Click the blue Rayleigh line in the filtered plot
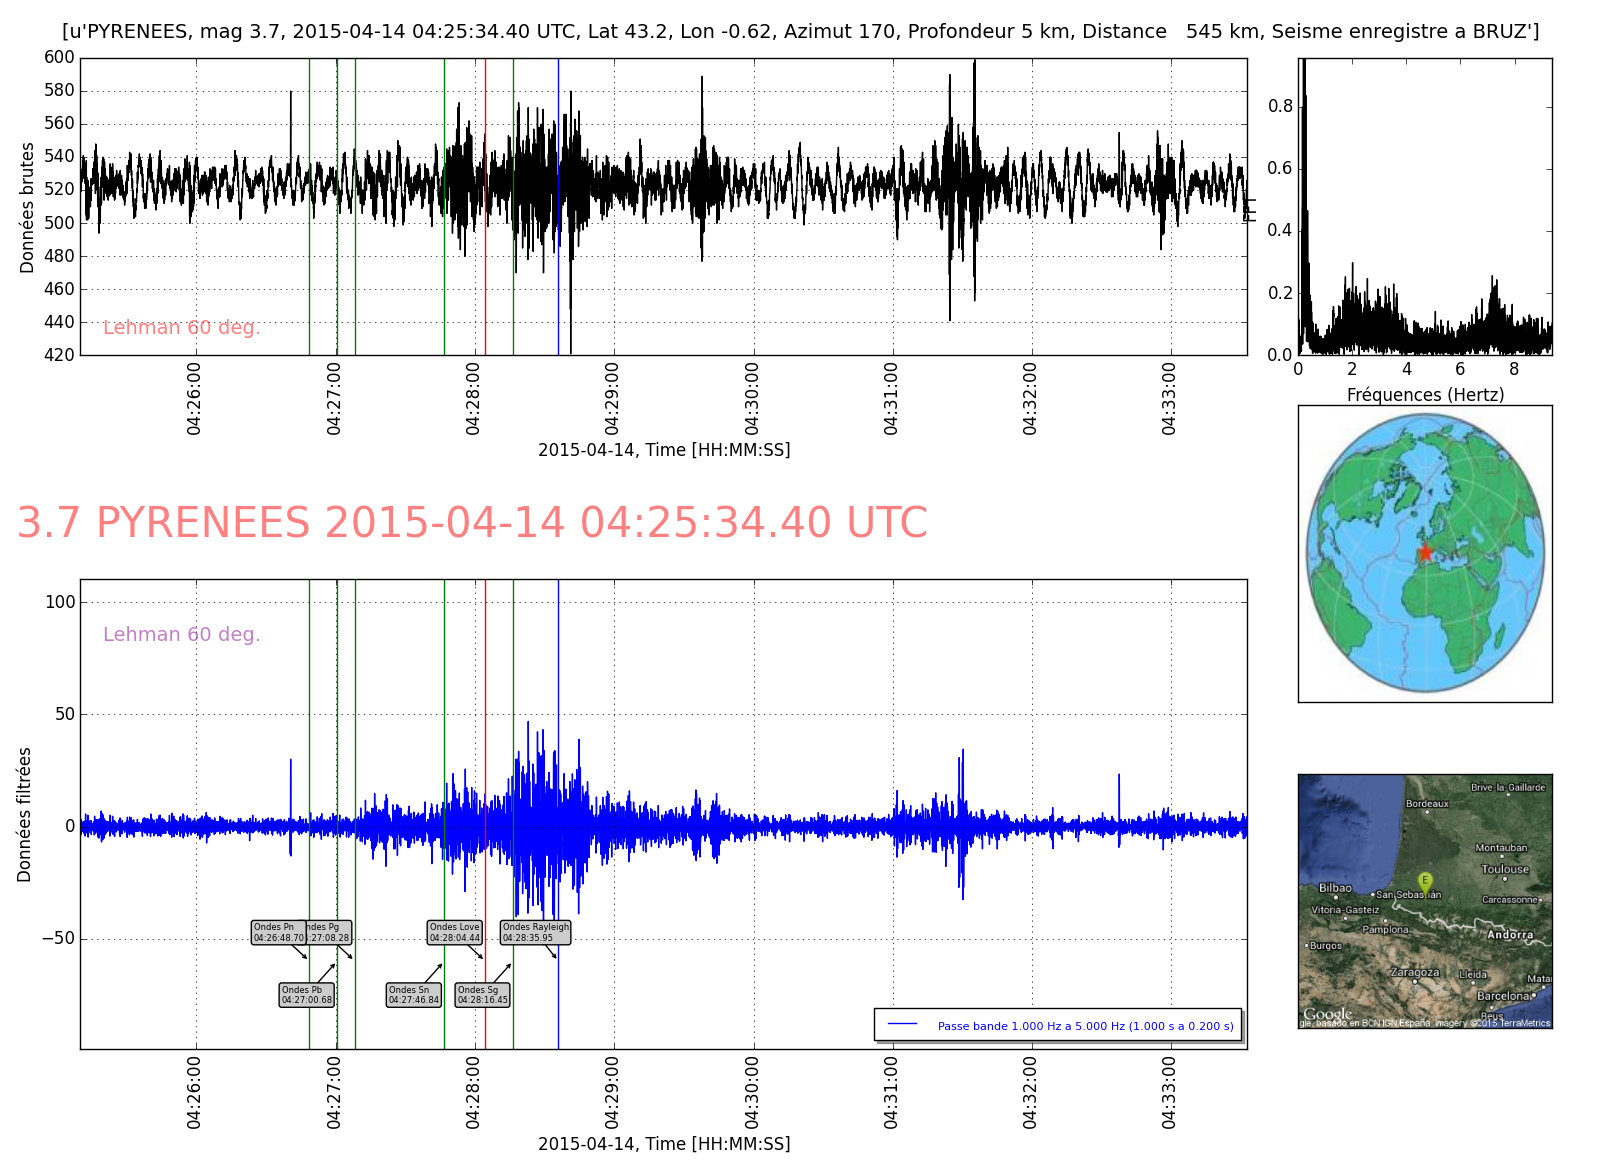The image size is (1600, 1166). pyautogui.click(x=558, y=700)
